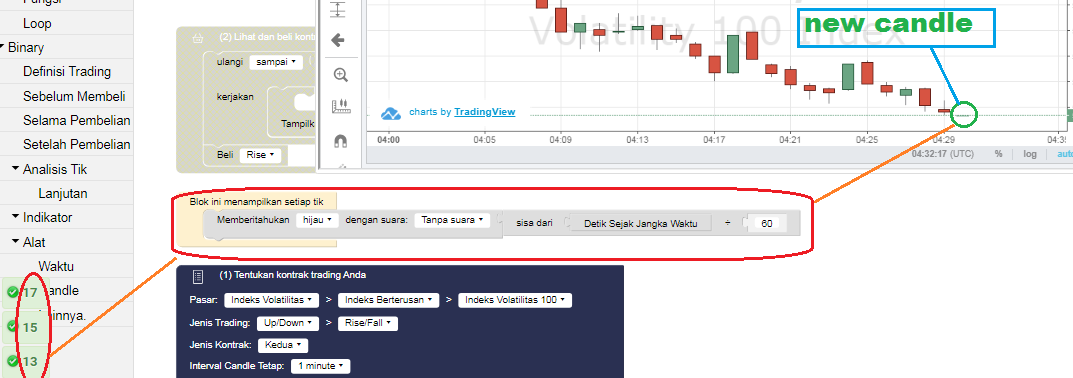
Task: Click the 04:32:17 (UTC) clock
Action: (942, 154)
